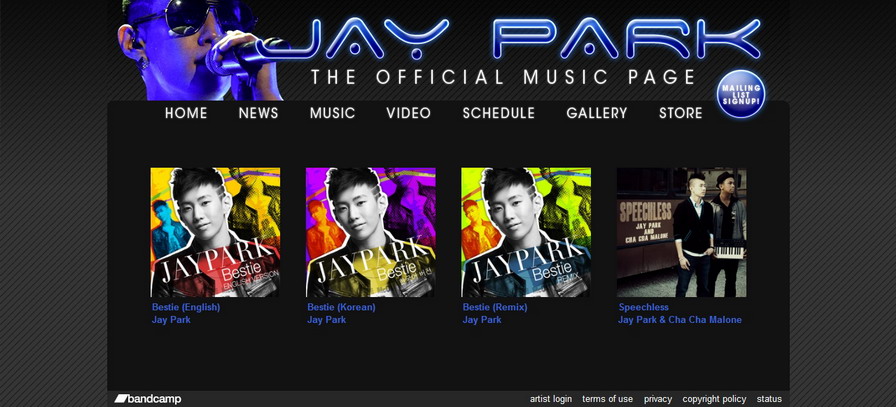896x407 pixels.
Task: Visit the STORE page
Action: [x=681, y=113]
